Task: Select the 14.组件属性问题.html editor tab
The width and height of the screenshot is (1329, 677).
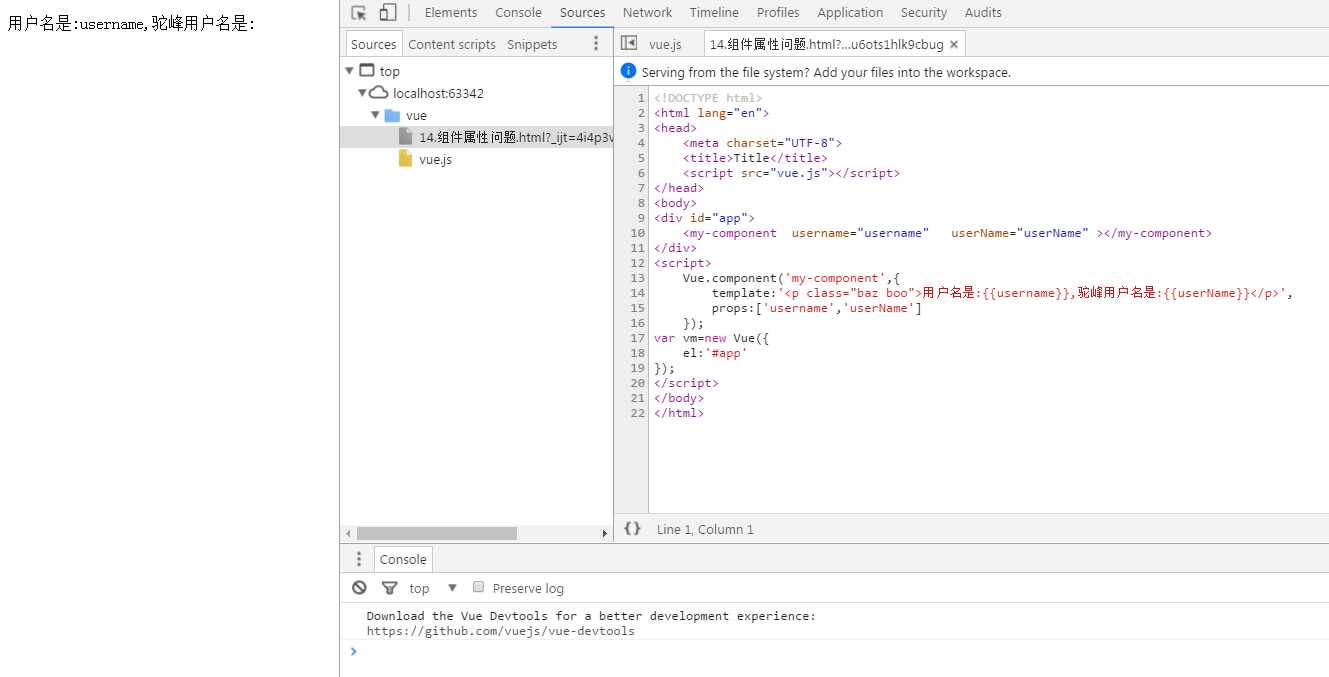Action: point(826,44)
